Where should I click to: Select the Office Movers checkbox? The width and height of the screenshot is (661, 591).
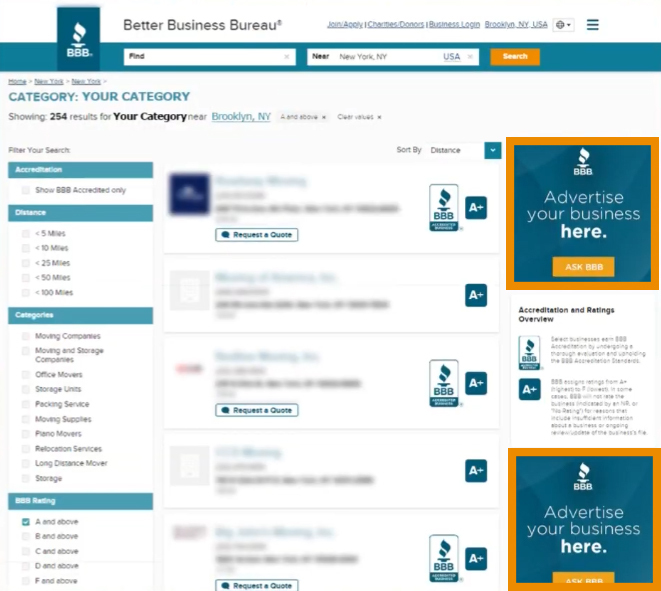26,375
